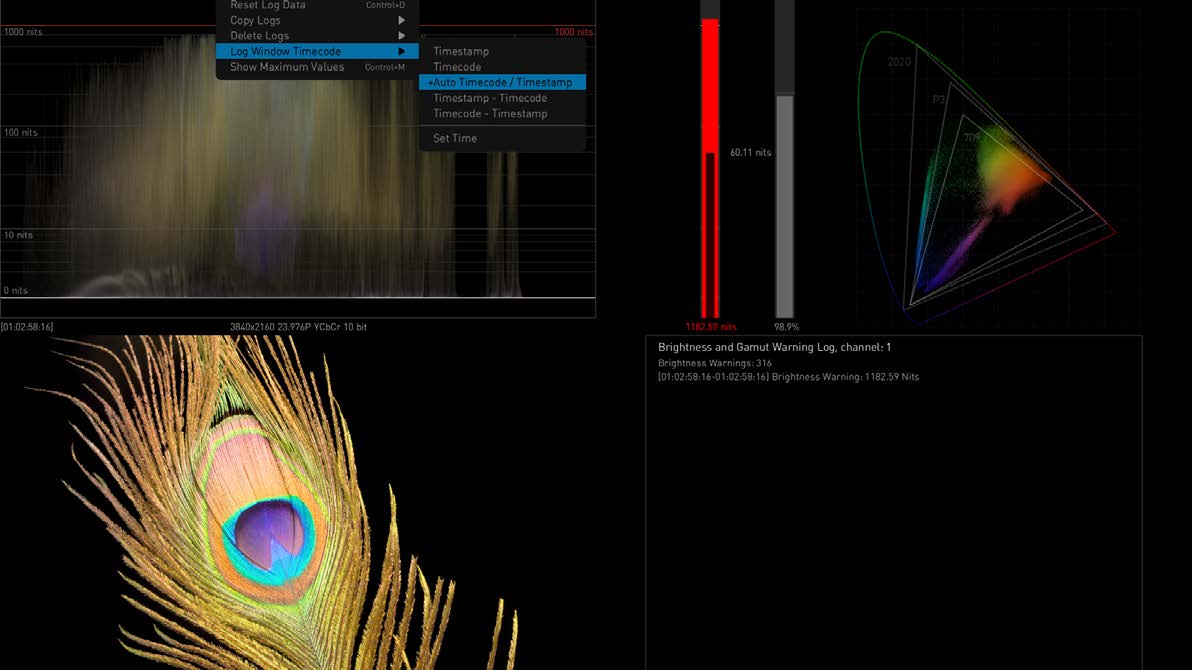Select the 1182.59 Nits brightness warning entry

[x=788, y=377]
